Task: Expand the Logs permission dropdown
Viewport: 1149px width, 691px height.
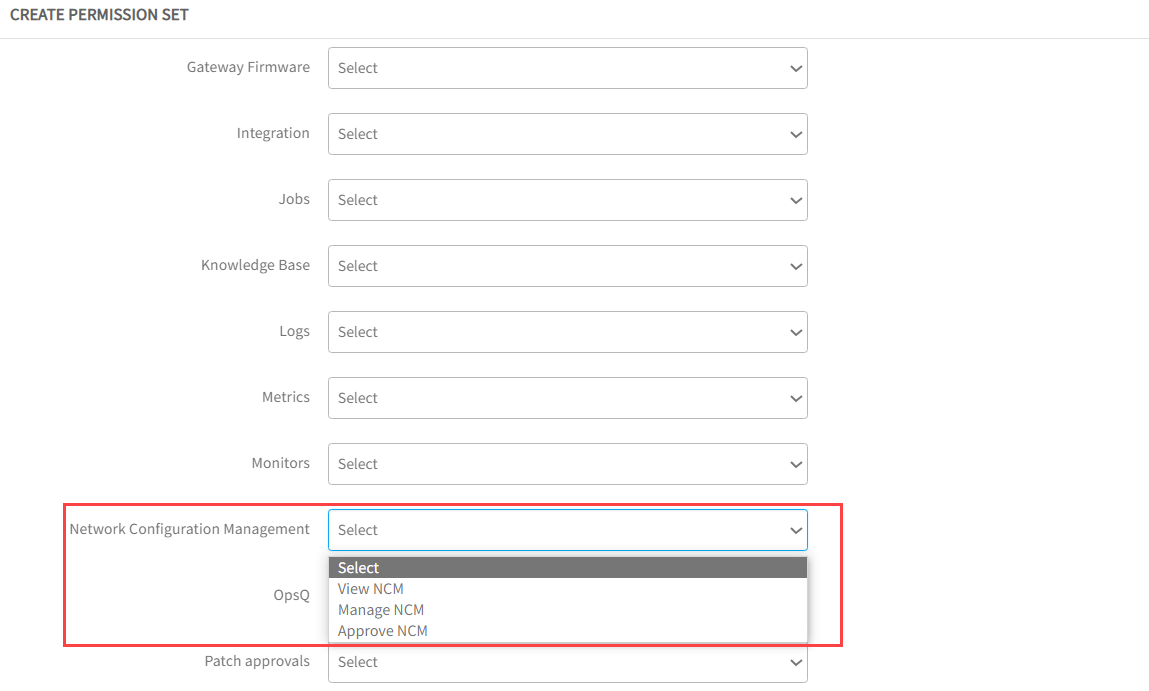Action: click(x=568, y=332)
